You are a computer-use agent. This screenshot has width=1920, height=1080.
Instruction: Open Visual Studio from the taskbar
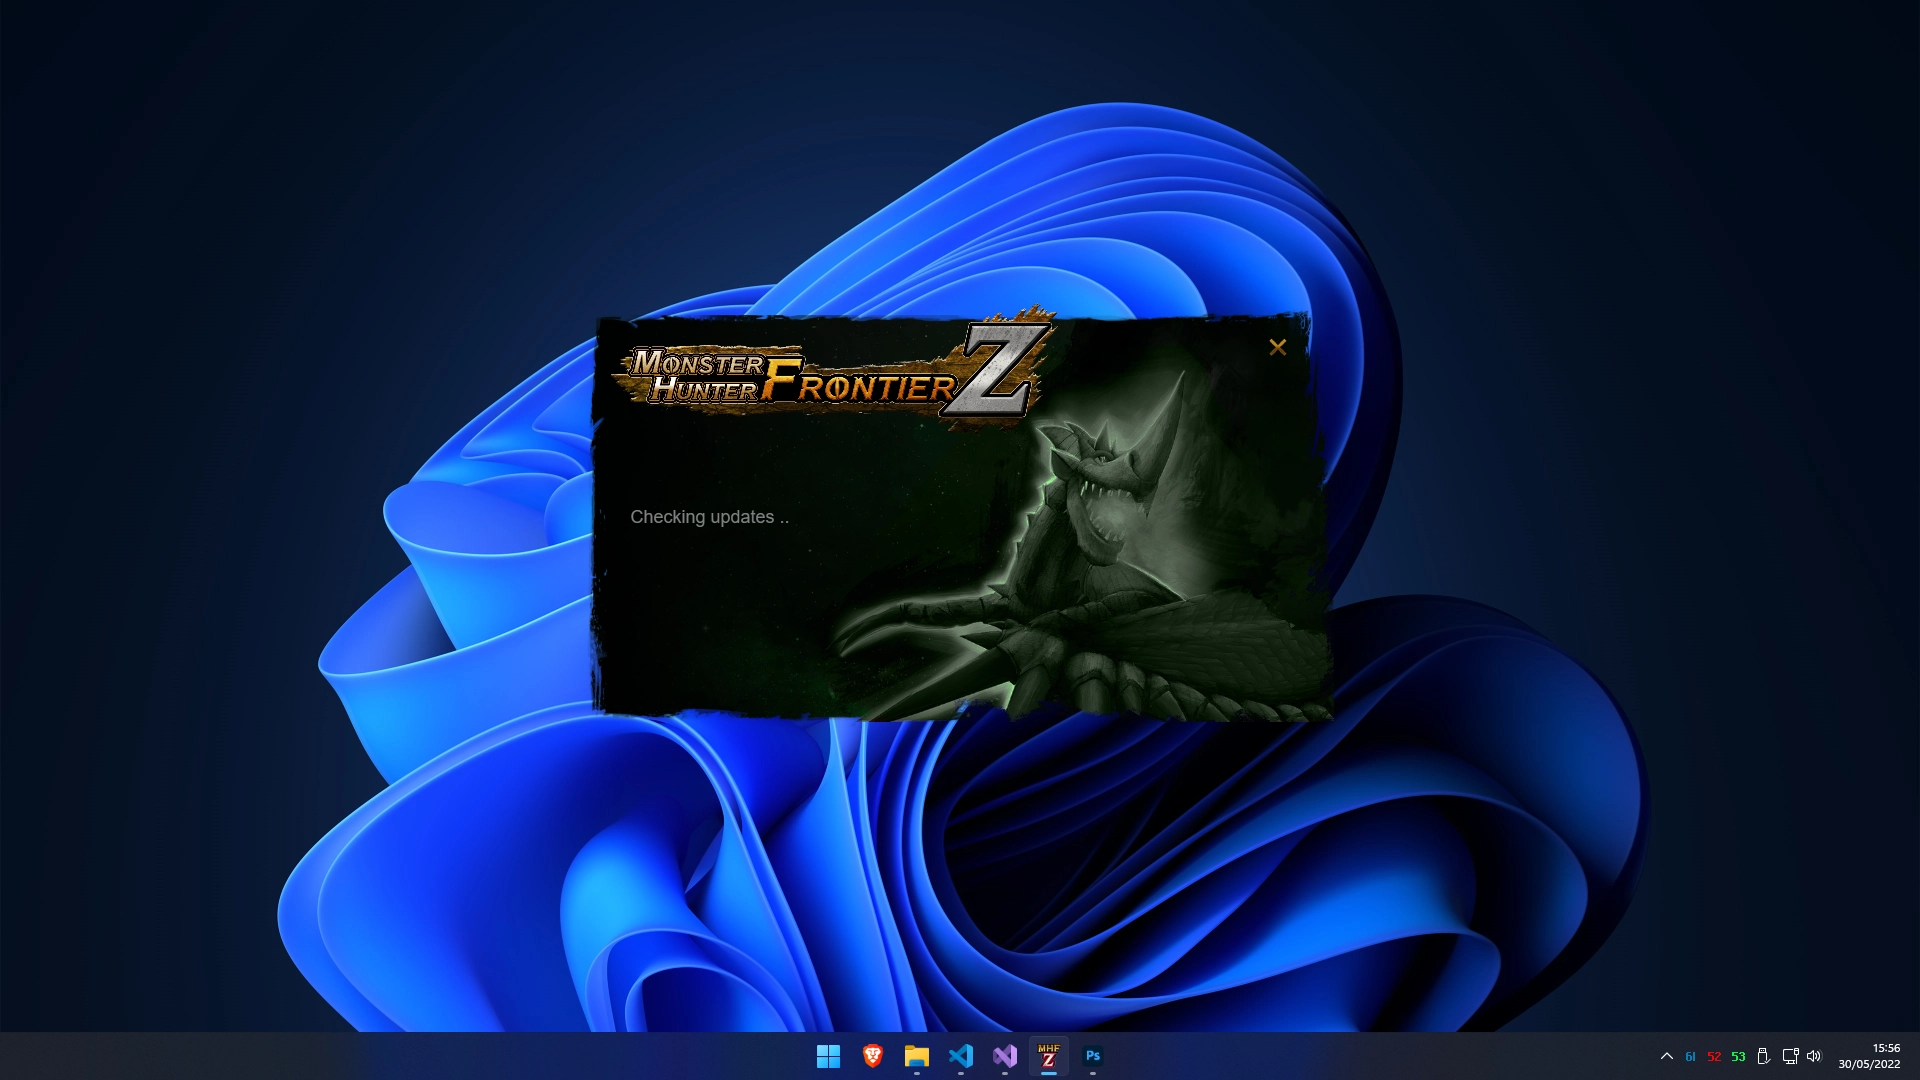1005,1056
